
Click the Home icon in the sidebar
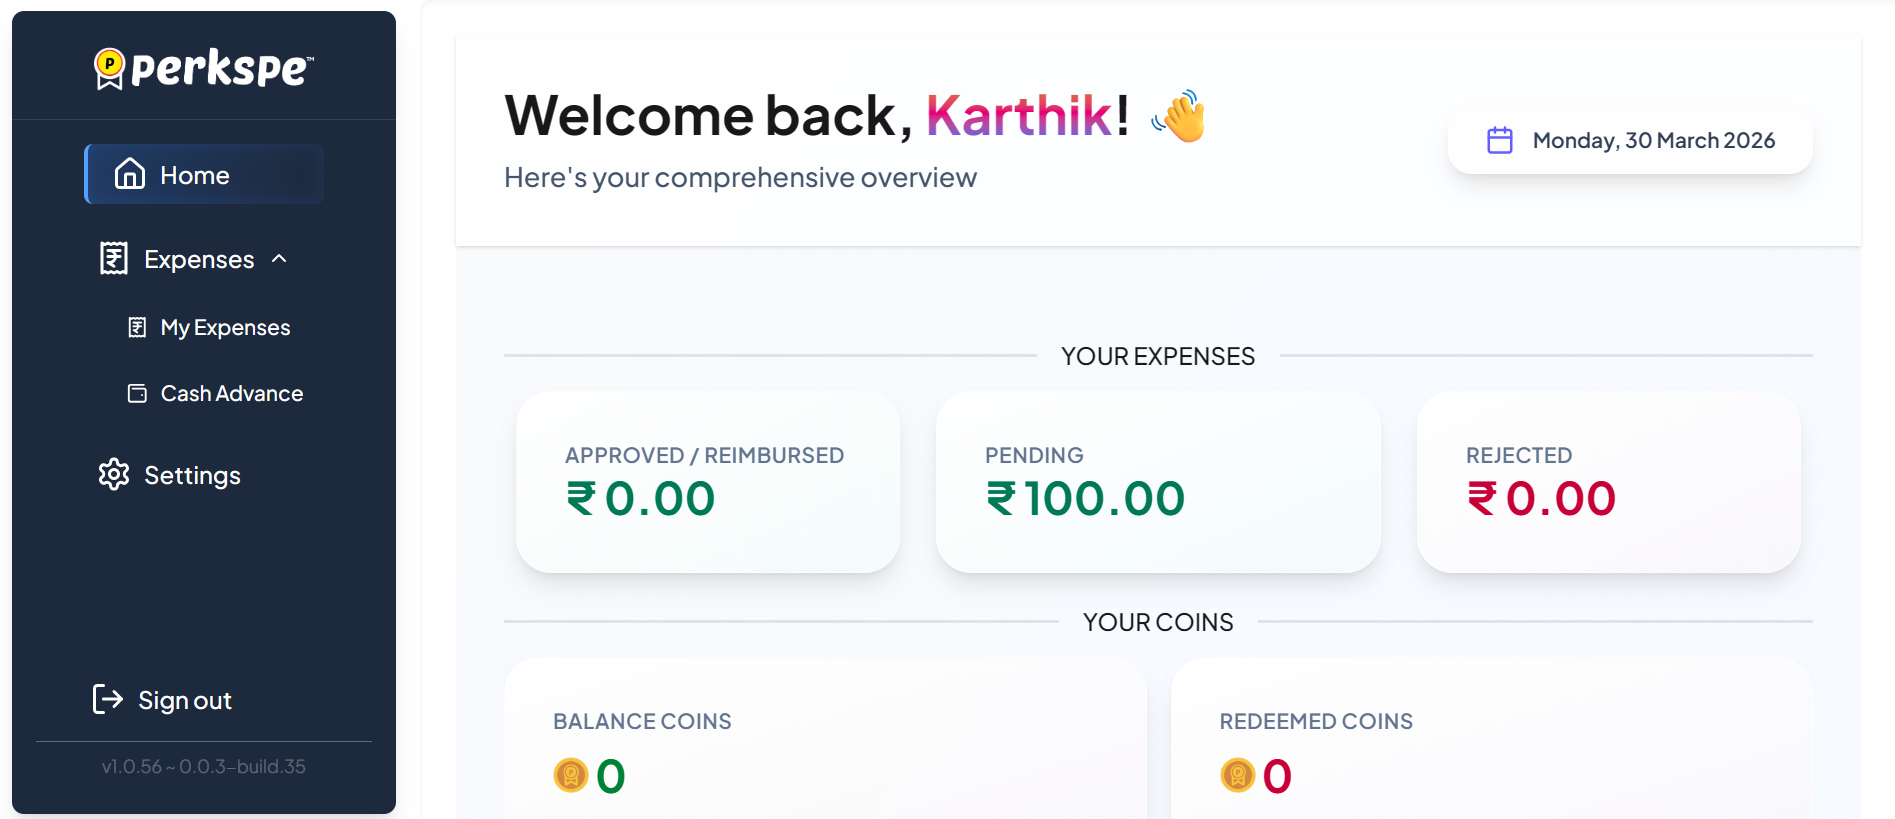(x=128, y=174)
